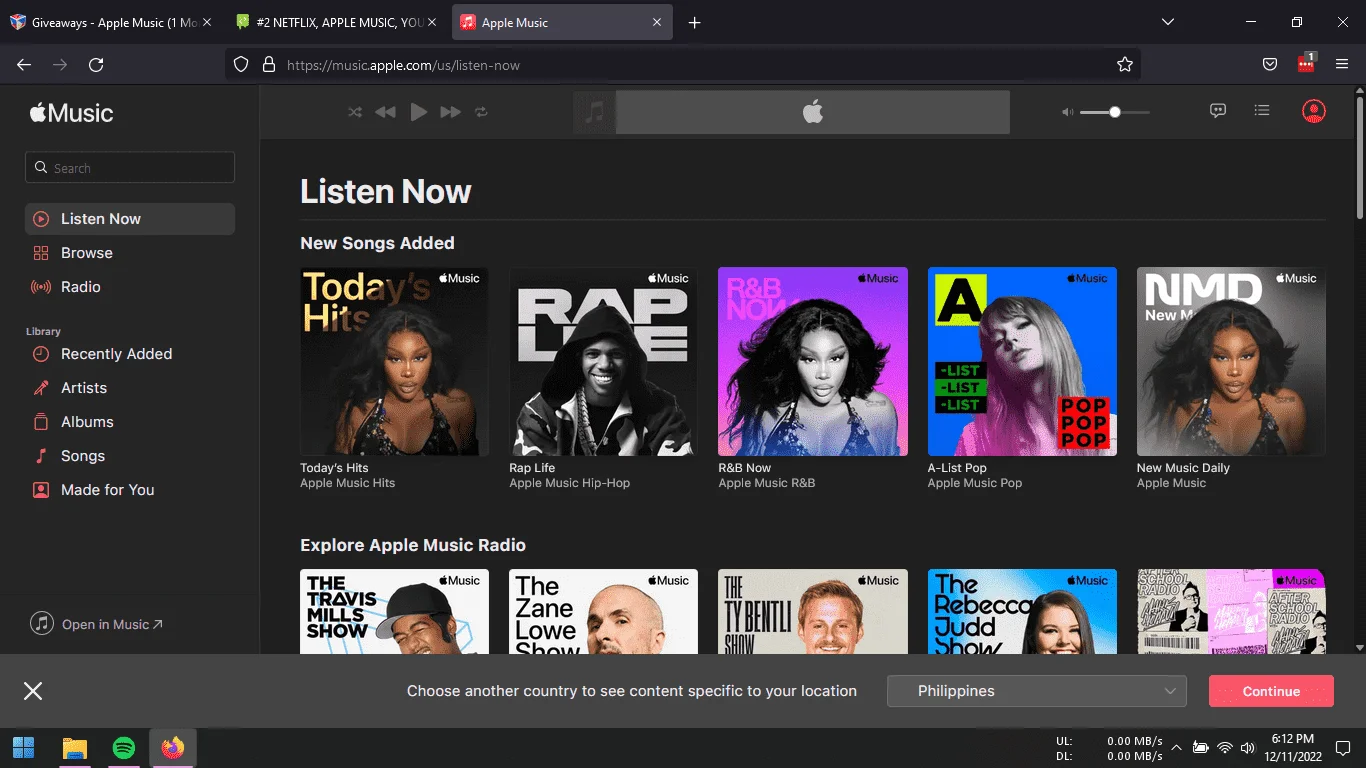This screenshot has width=1366, height=768.
Task: Show the Up Next queue list
Action: coord(1262,111)
